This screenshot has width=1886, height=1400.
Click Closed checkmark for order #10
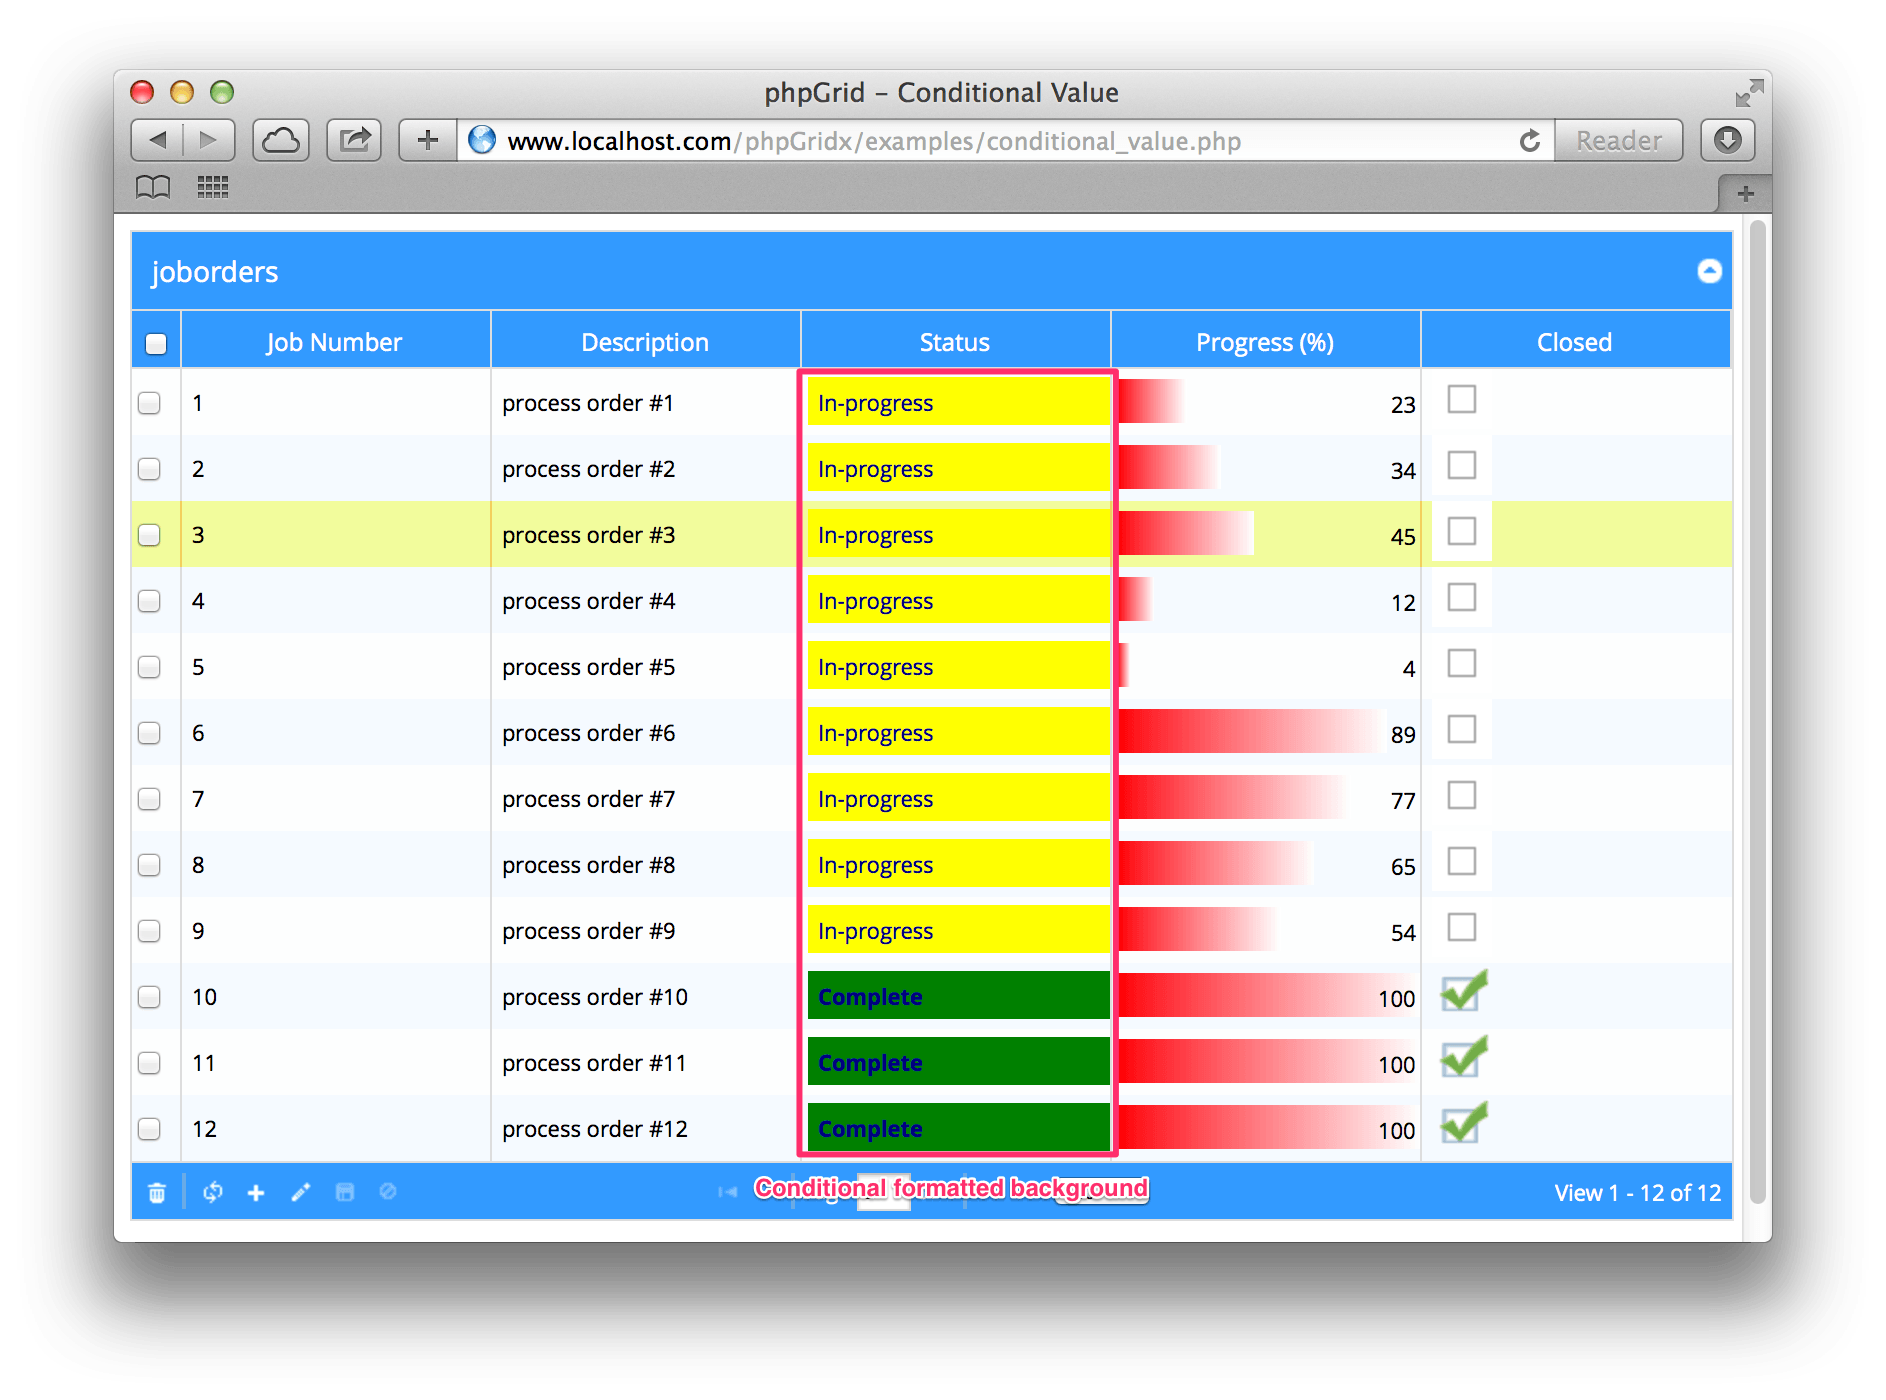1464,991
